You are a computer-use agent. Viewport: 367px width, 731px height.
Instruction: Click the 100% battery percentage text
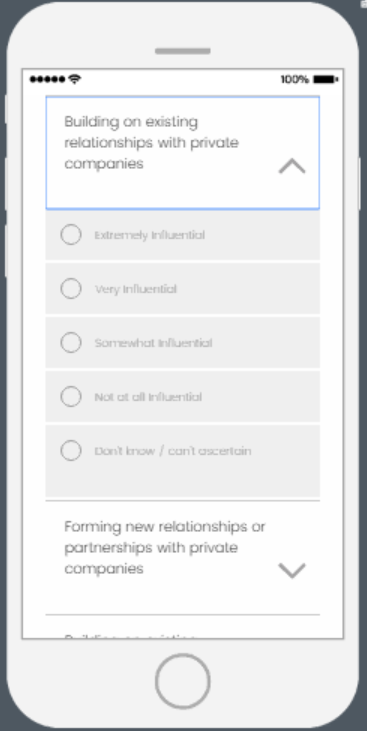295,80
